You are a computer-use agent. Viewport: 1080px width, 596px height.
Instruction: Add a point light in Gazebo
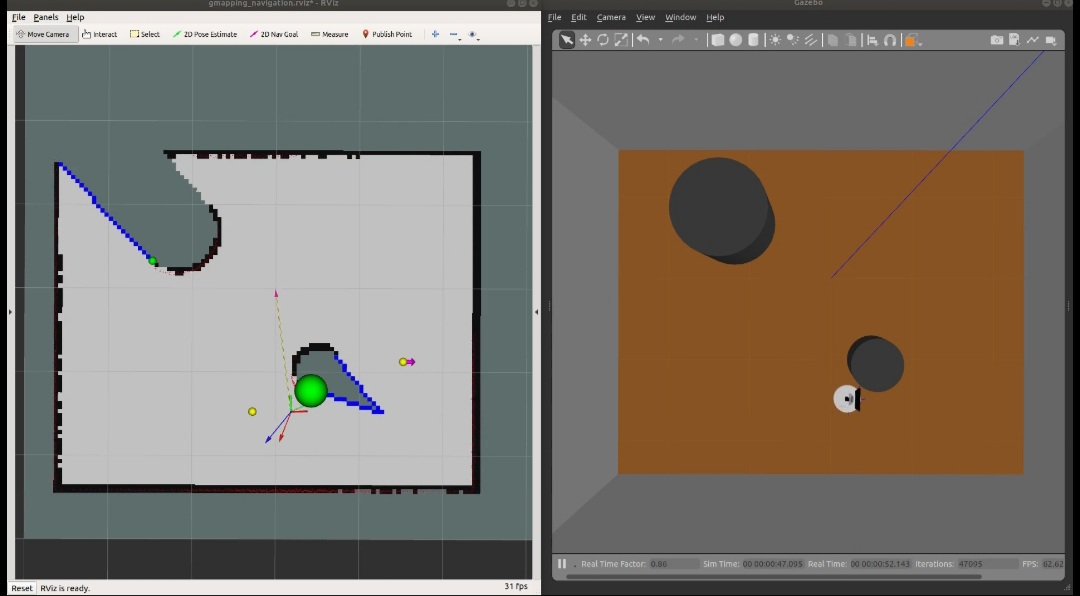click(x=775, y=40)
